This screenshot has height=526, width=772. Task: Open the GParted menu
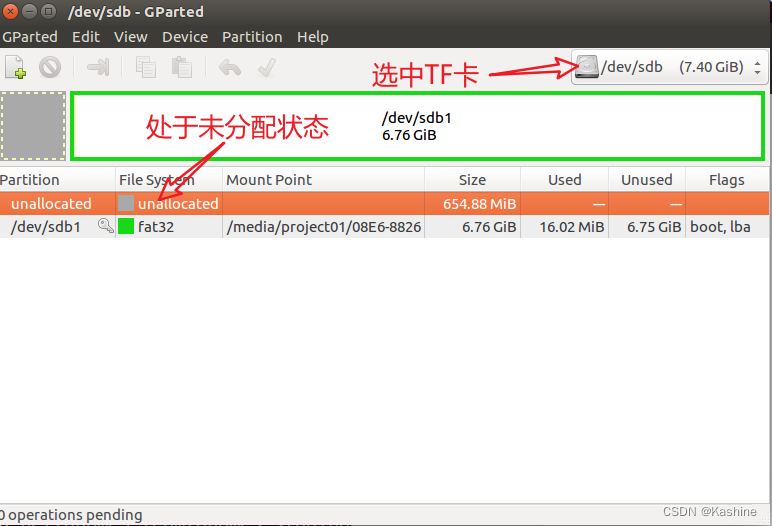[29, 37]
